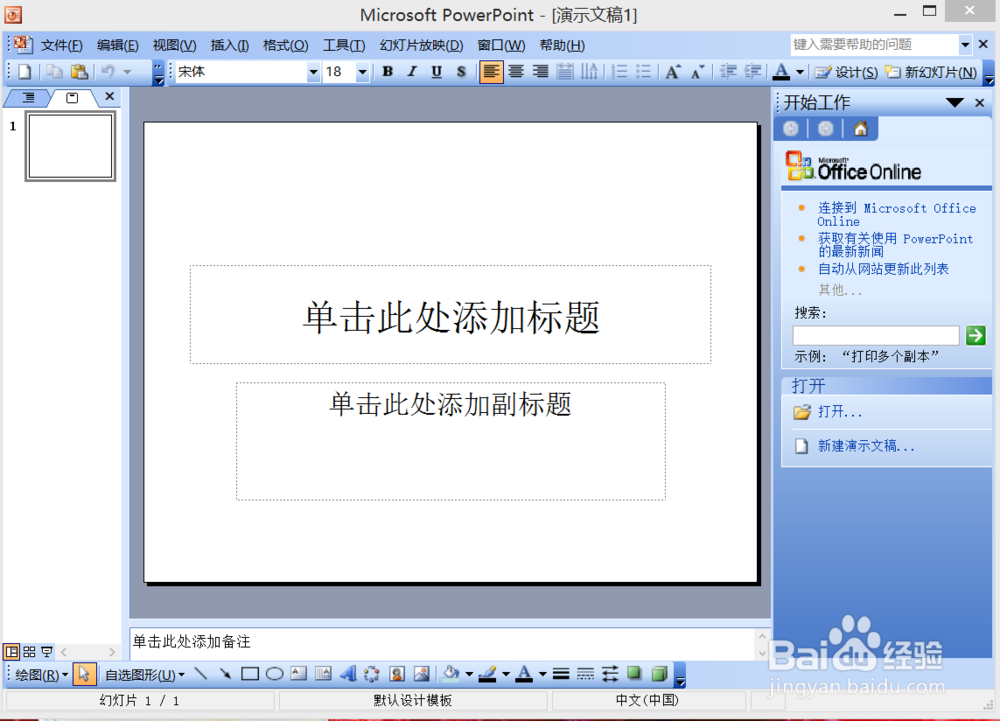Select the slide 1 thumbnail
This screenshot has height=721, width=1000.
(70, 146)
